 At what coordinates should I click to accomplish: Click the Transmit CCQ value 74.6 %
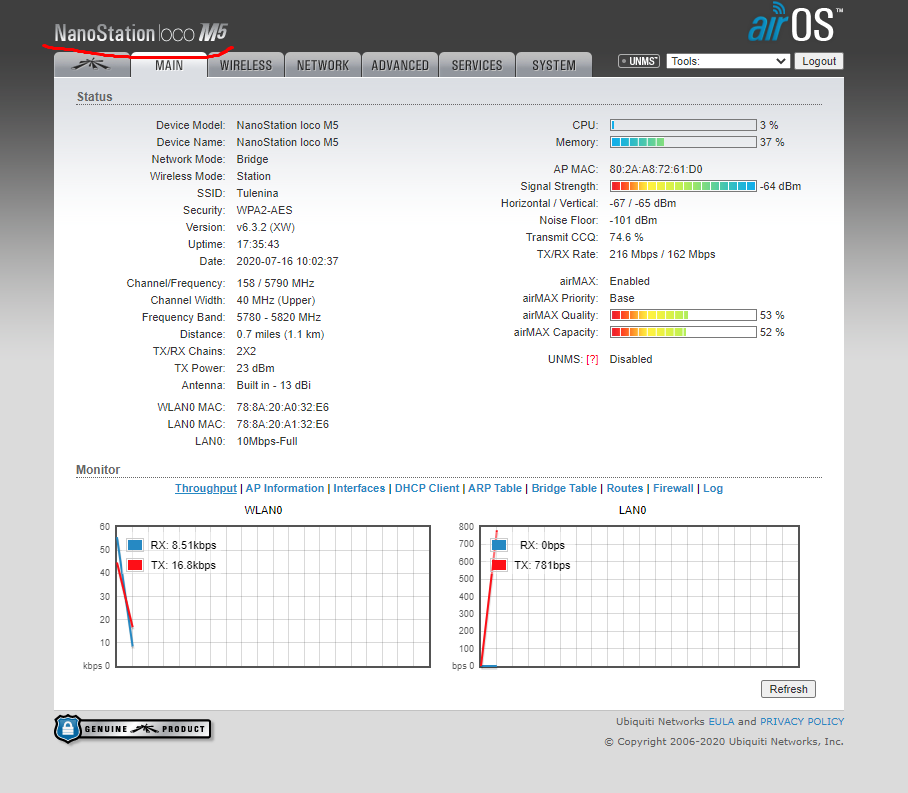[626, 237]
